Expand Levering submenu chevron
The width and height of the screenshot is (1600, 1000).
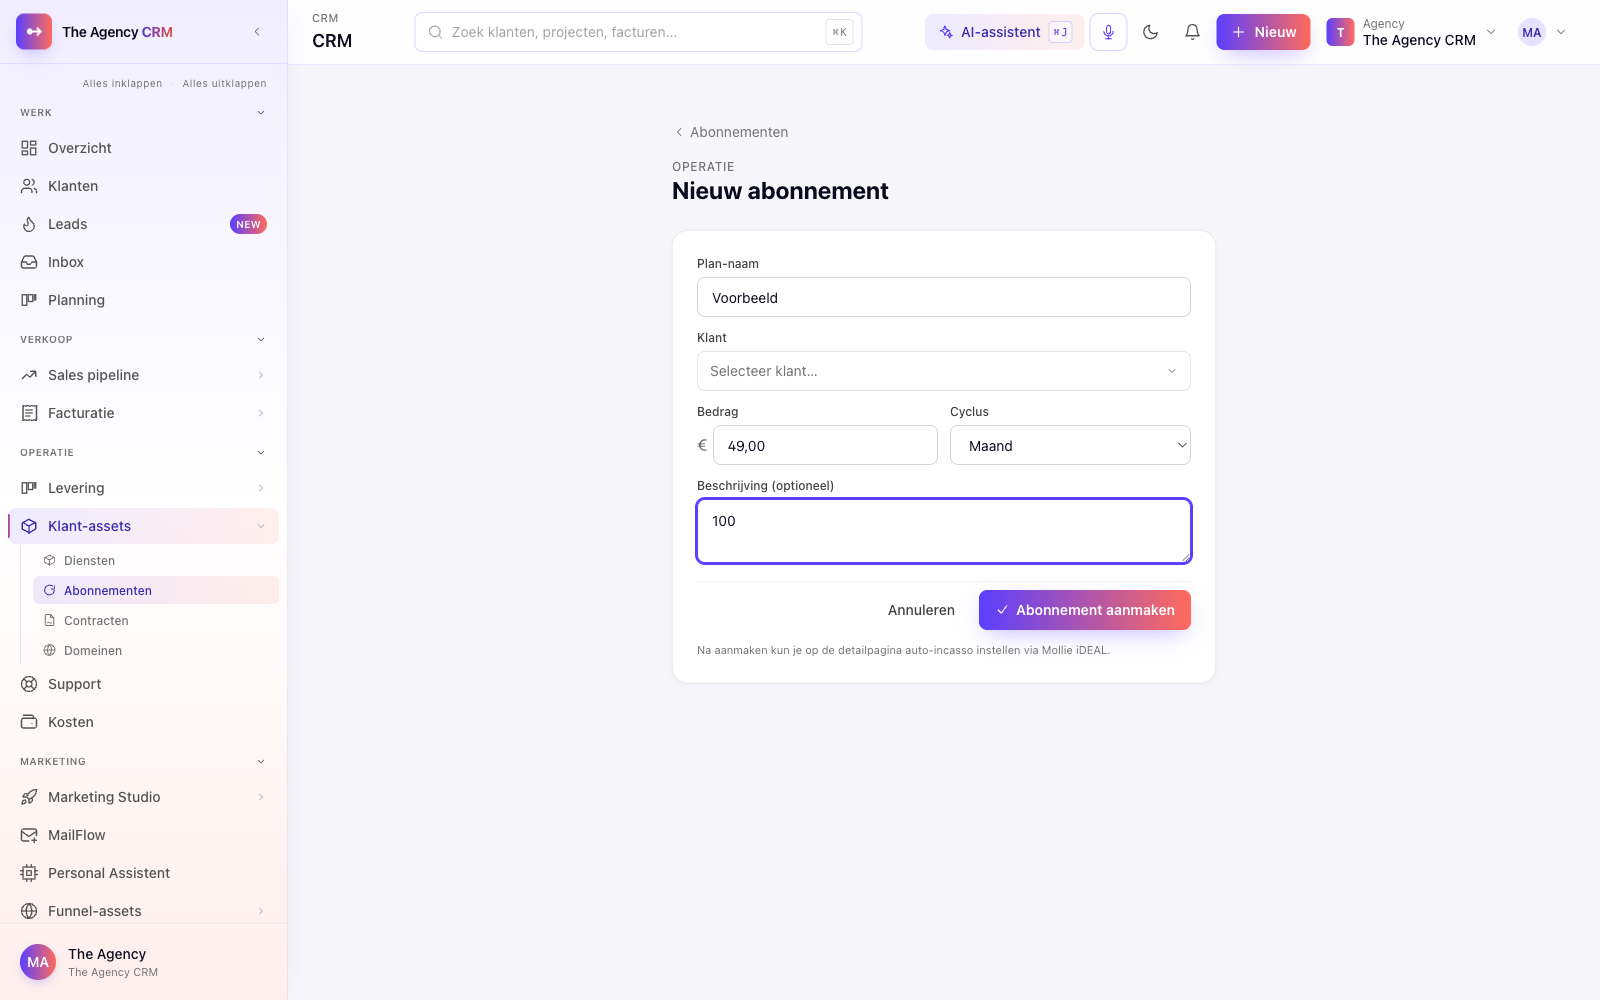[x=261, y=488]
